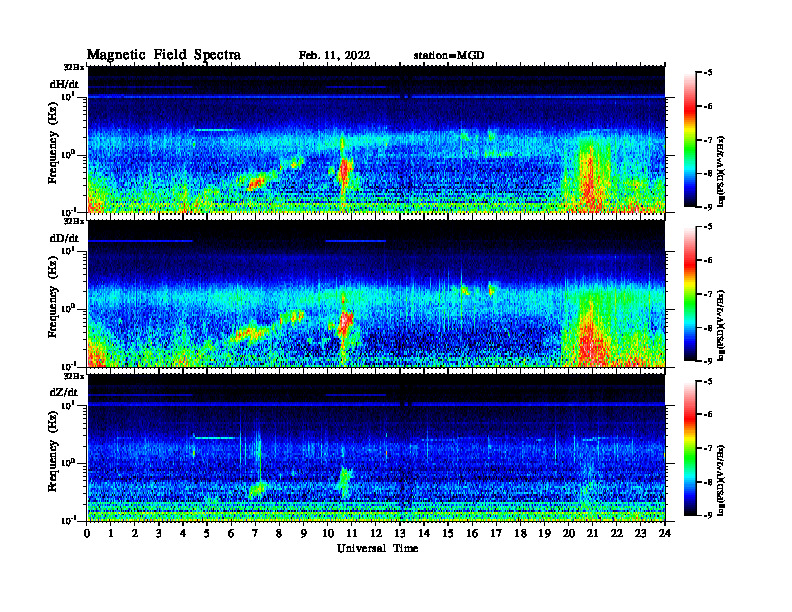Image resolution: width=792 pixels, height=612 pixels.
Task: Click hour 12 on the Universal Time axis
Action: point(376,533)
